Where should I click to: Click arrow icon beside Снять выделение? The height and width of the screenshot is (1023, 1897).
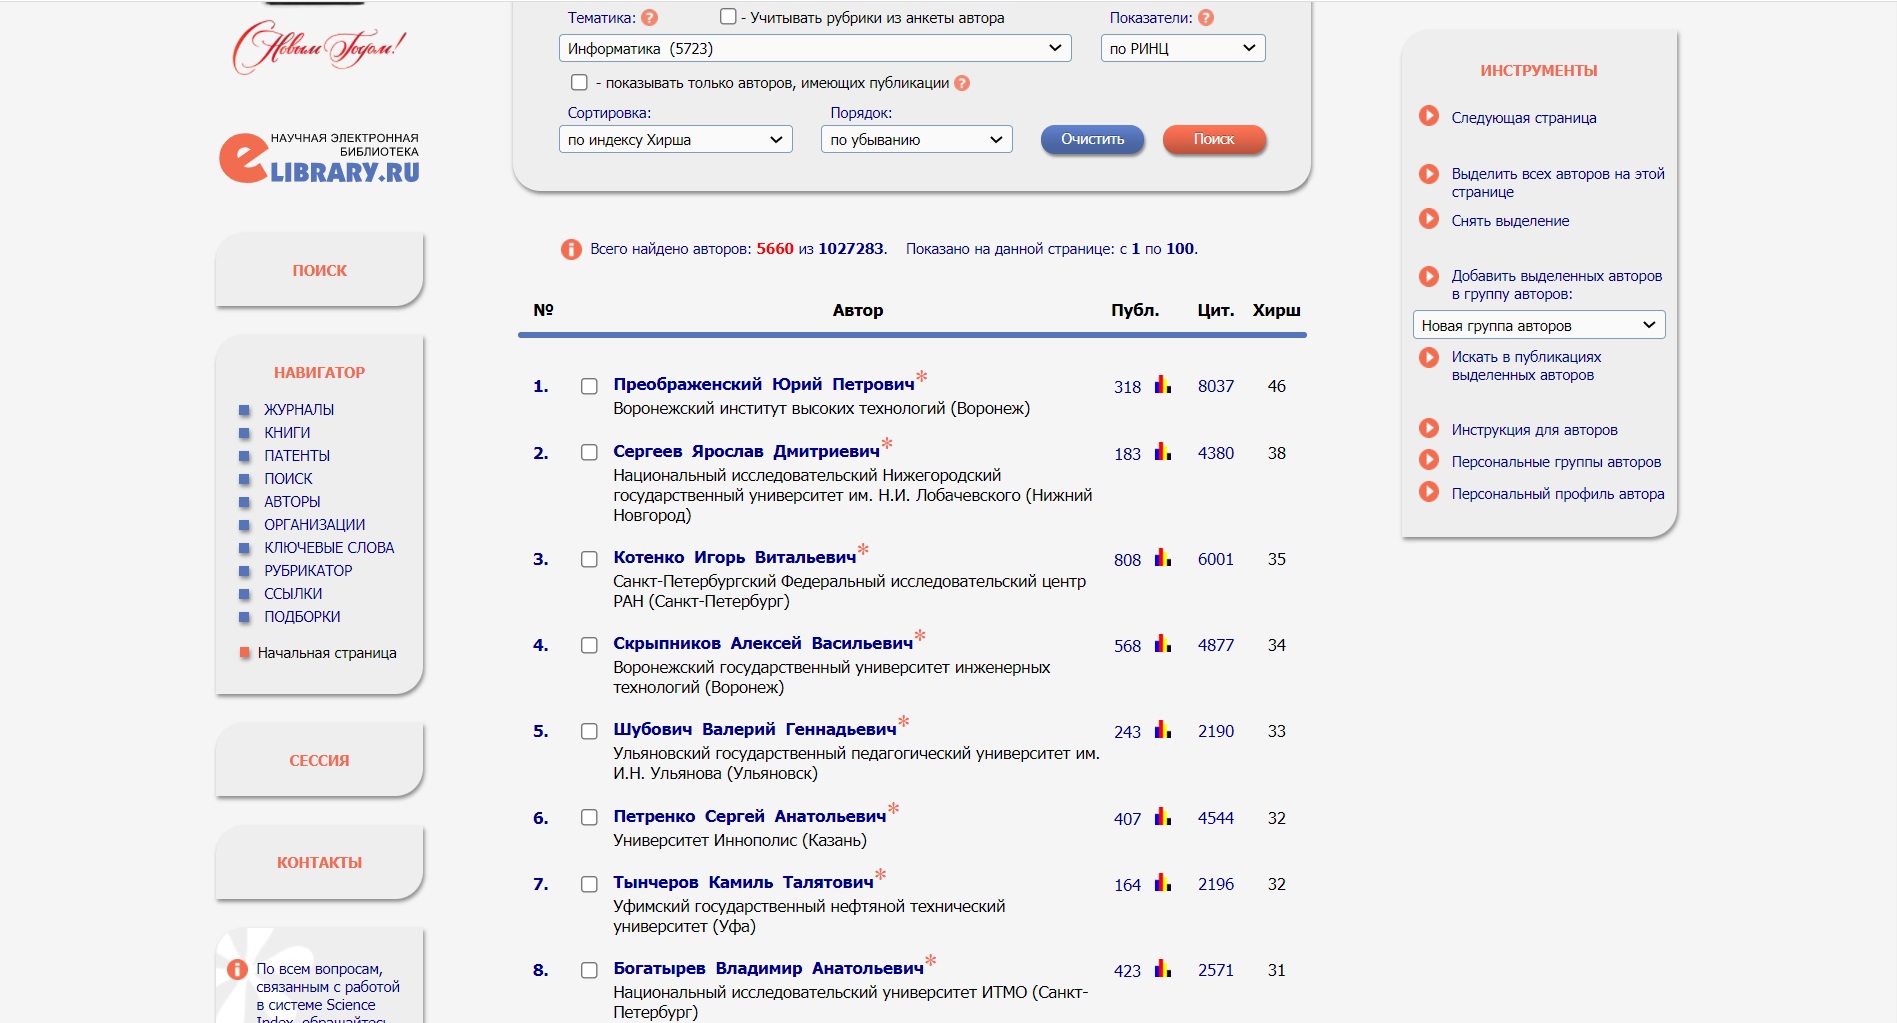coord(1429,219)
